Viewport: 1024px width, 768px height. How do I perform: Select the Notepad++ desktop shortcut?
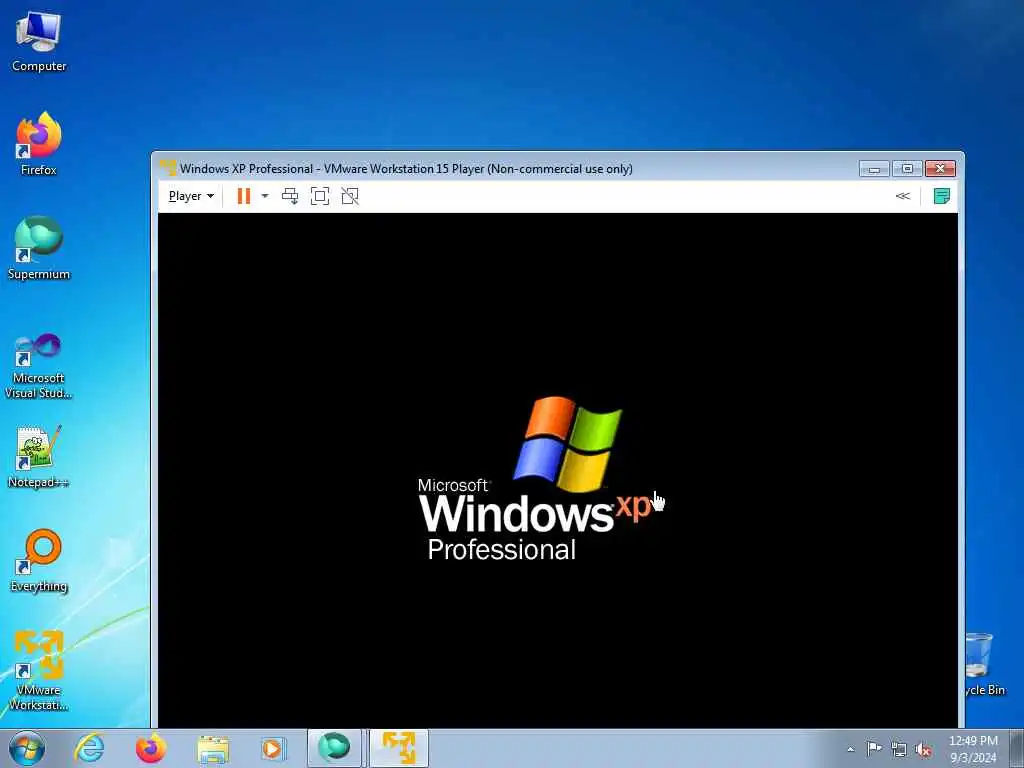39,457
